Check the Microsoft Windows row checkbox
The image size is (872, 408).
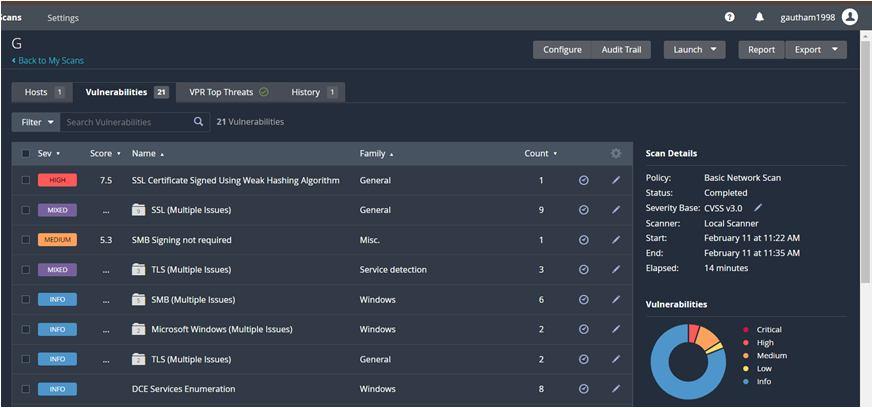26,330
